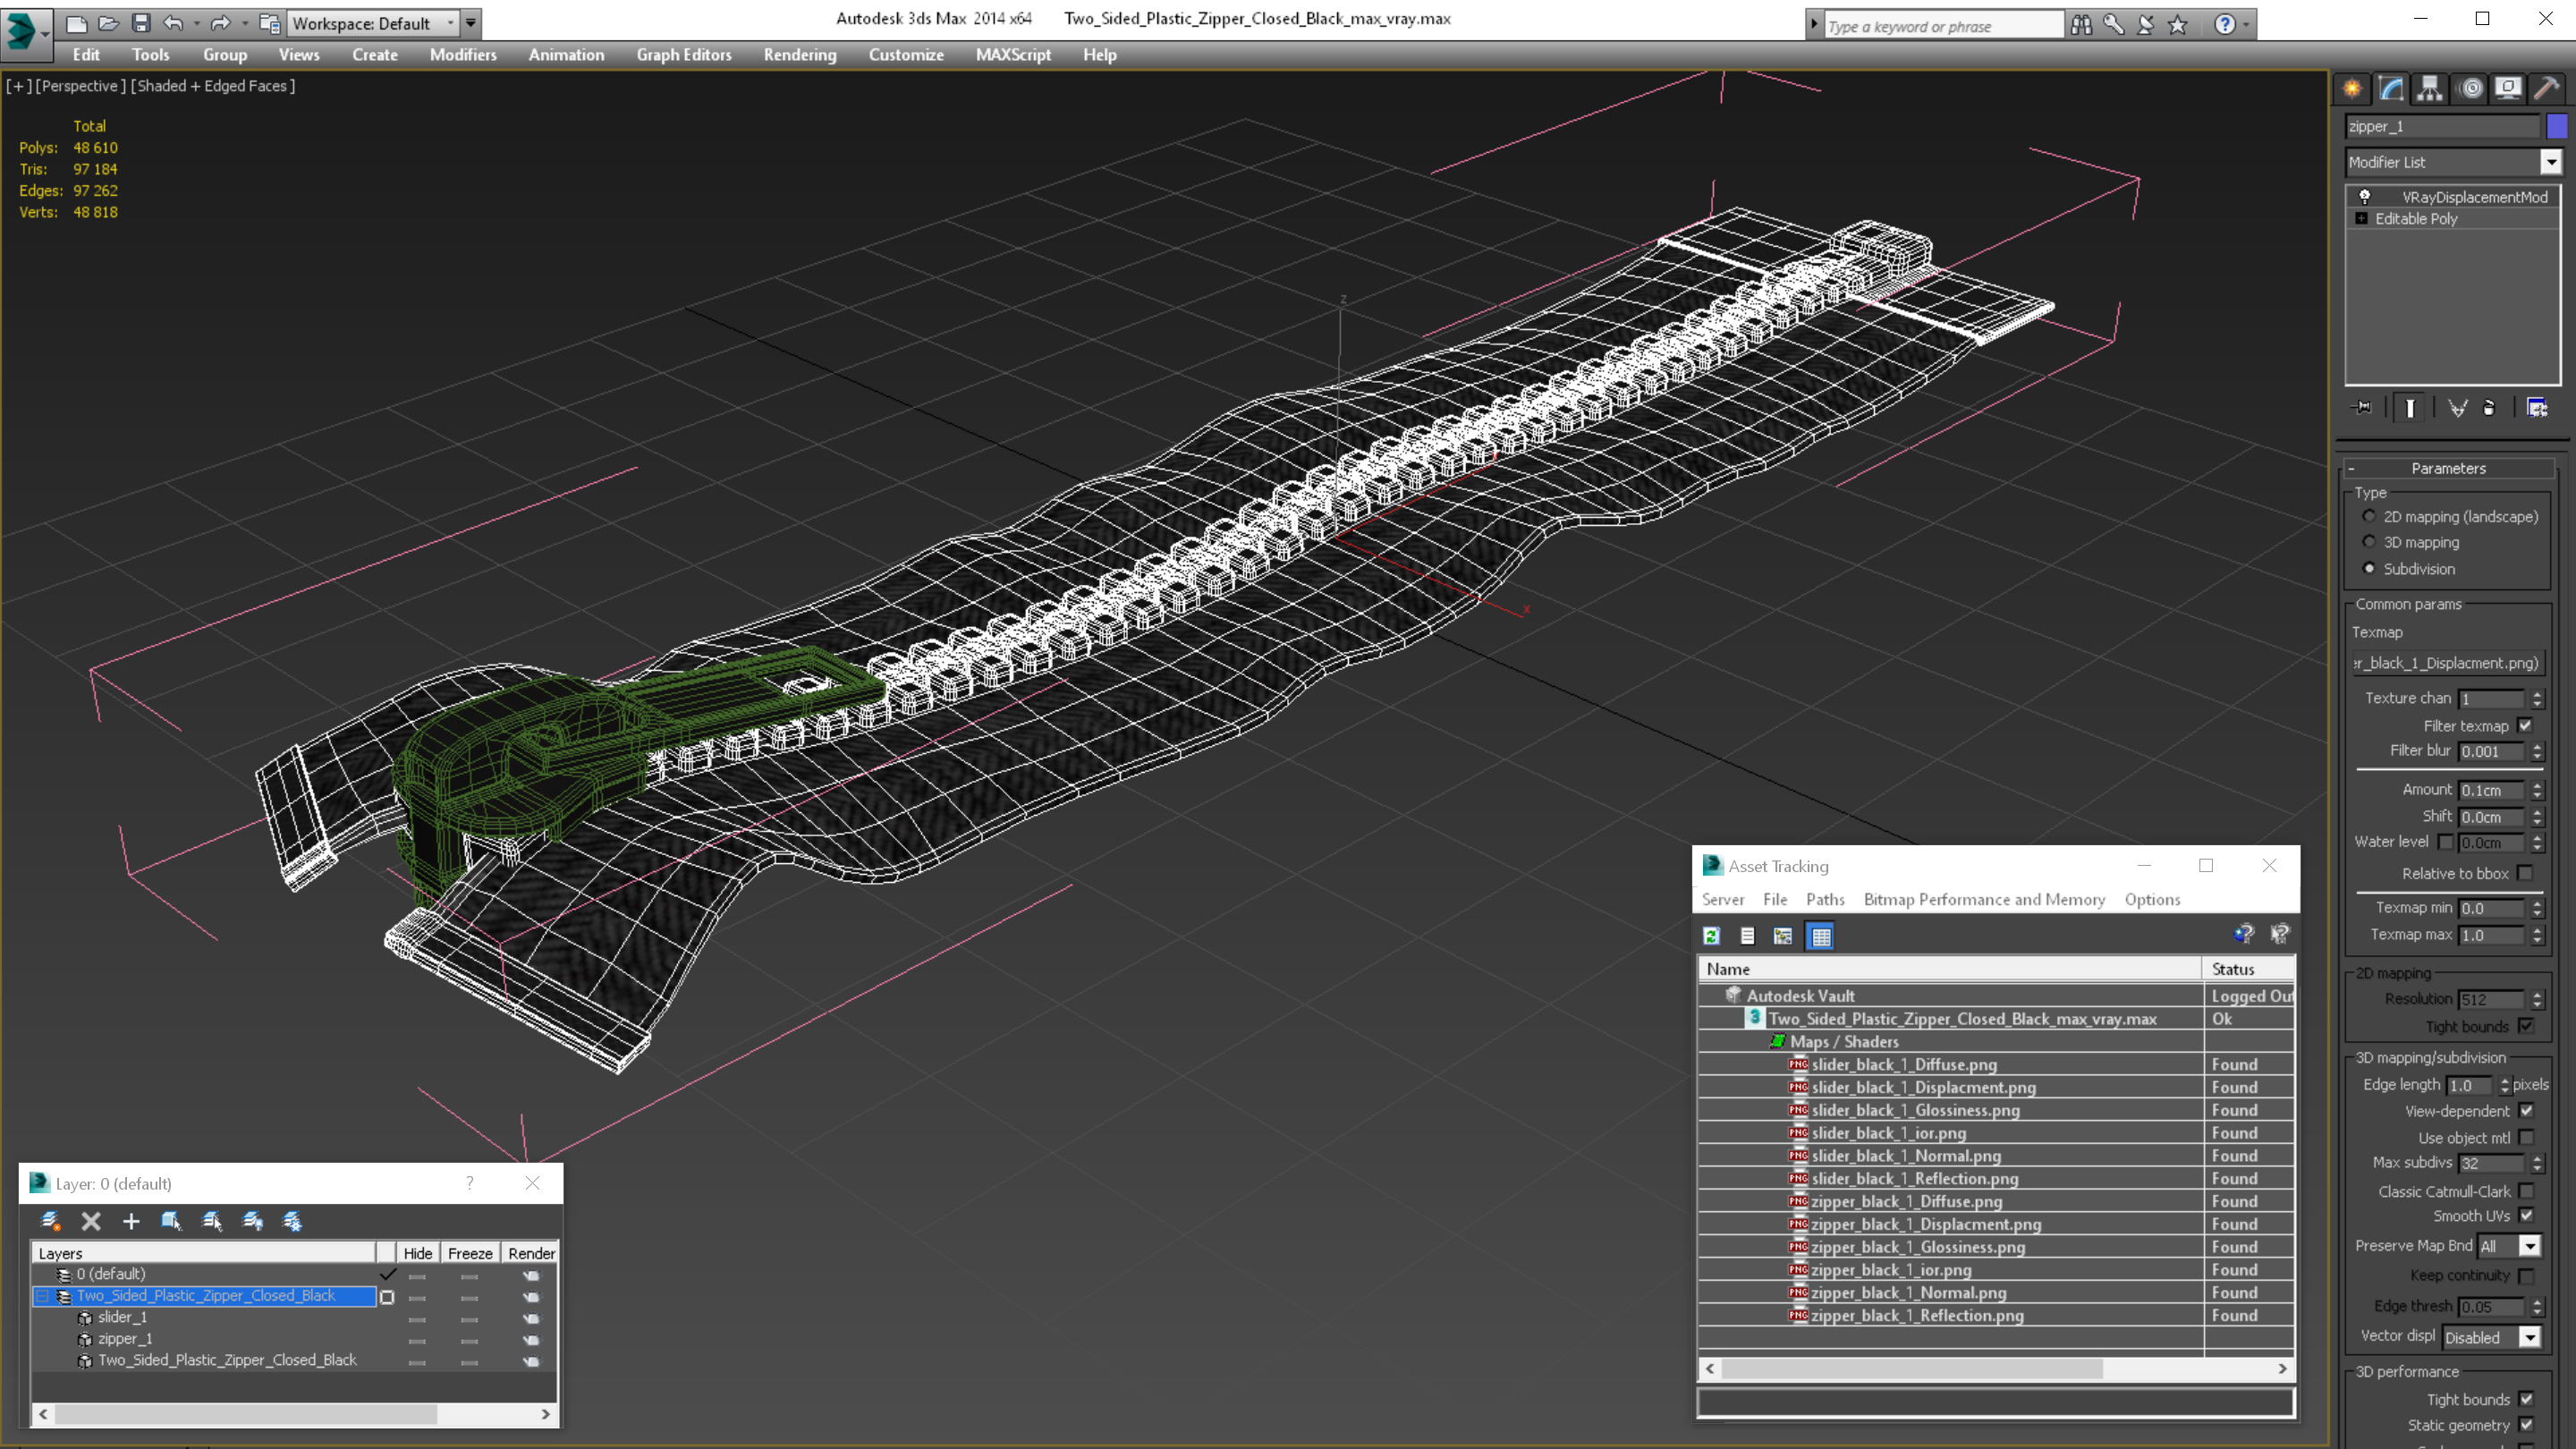Viewport: 2576px width, 1449px height.
Task: Undo the last action with the Undo arrow
Action: click(x=173, y=23)
